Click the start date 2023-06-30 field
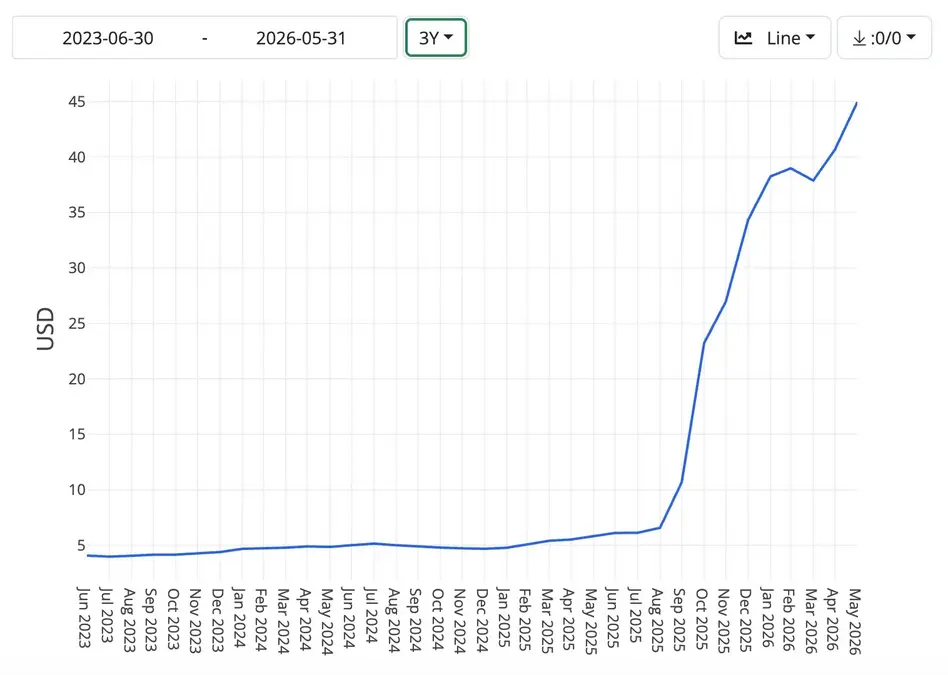Screen dimensions: 948x675 (x=108, y=38)
